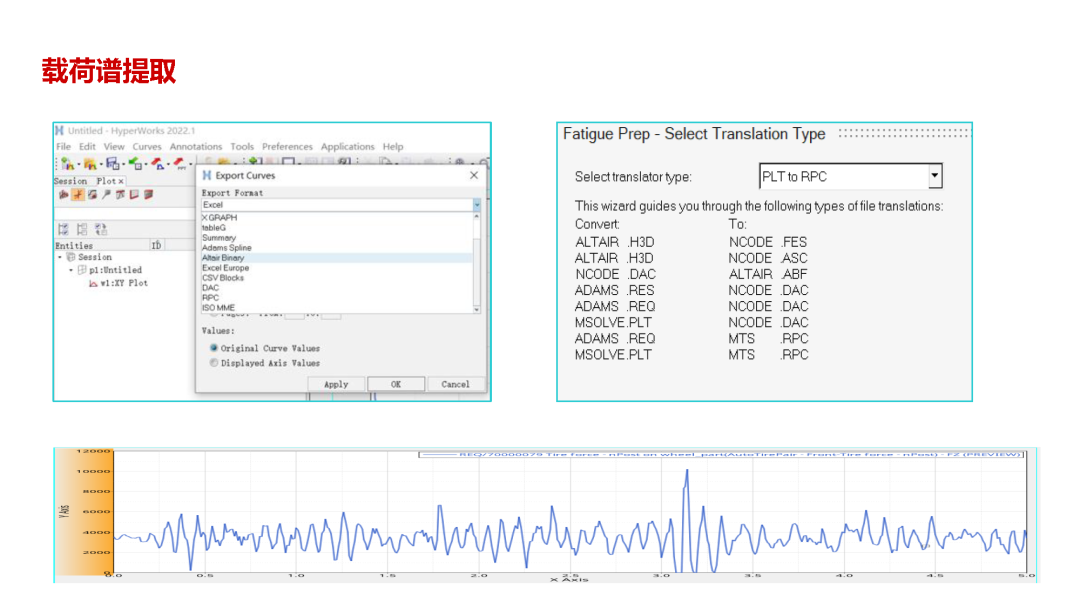Click the Save Session toolbar icon
Image resolution: width=1080 pixels, height=608 pixels.
click(113, 164)
